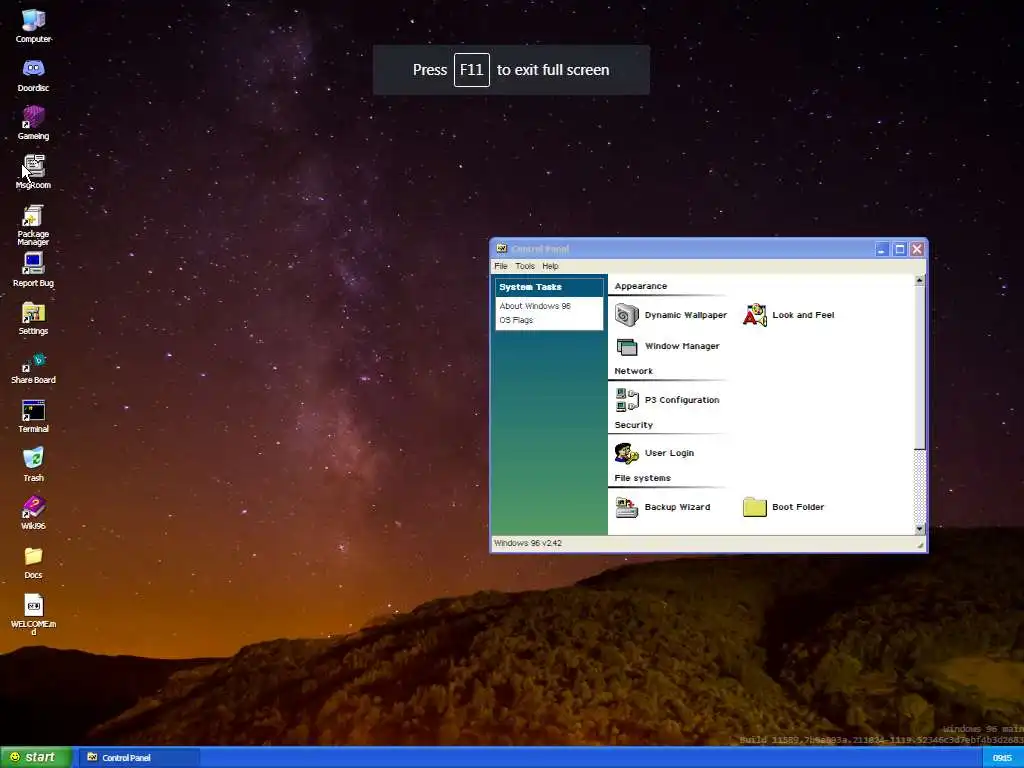Screen dimensions: 1024x768
Task: Select the Share Board desktop shortcut
Action: [33, 368]
